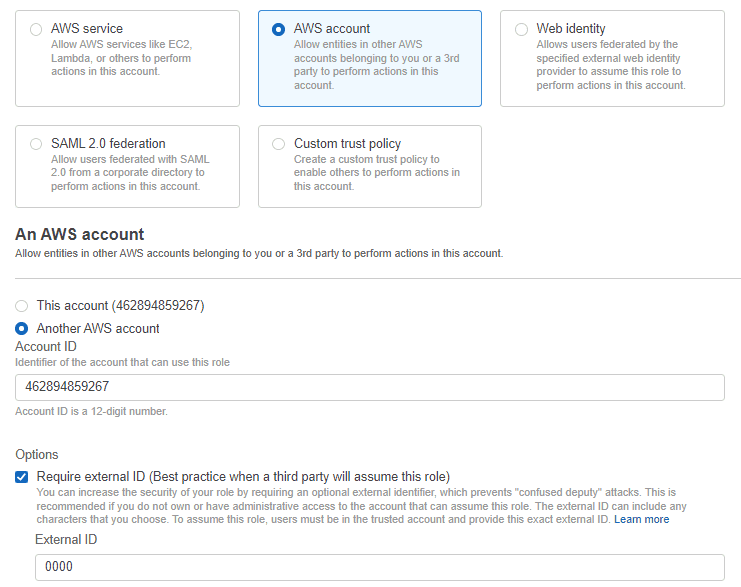The width and height of the screenshot is (741, 587).
Task: Choose Another AWS account option
Action: click(21, 328)
